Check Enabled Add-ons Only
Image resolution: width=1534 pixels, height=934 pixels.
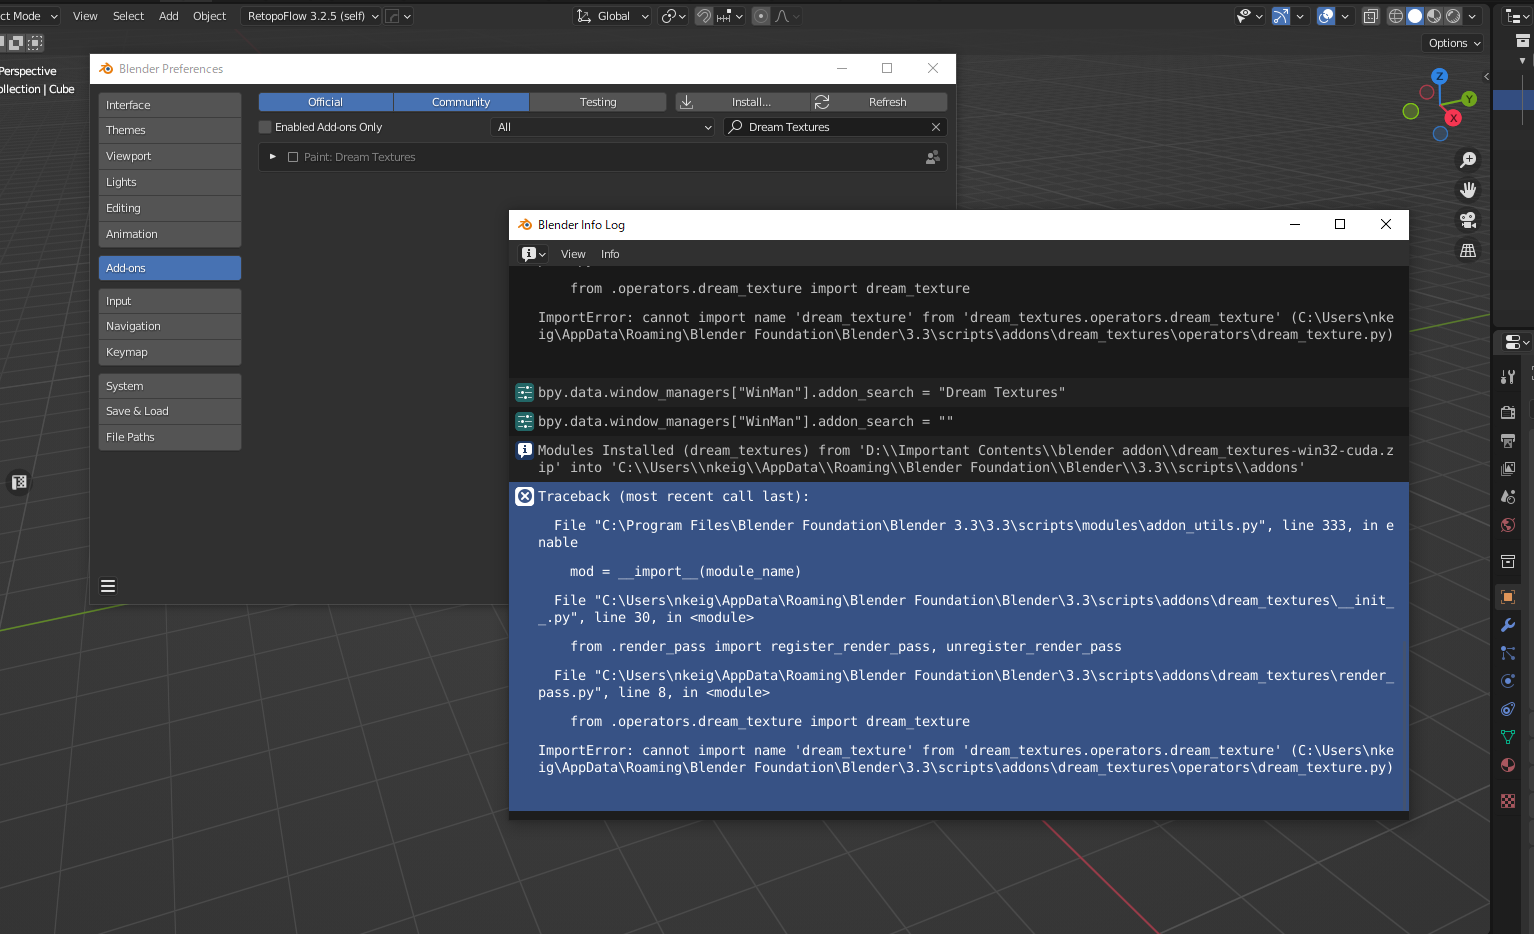tap(265, 127)
